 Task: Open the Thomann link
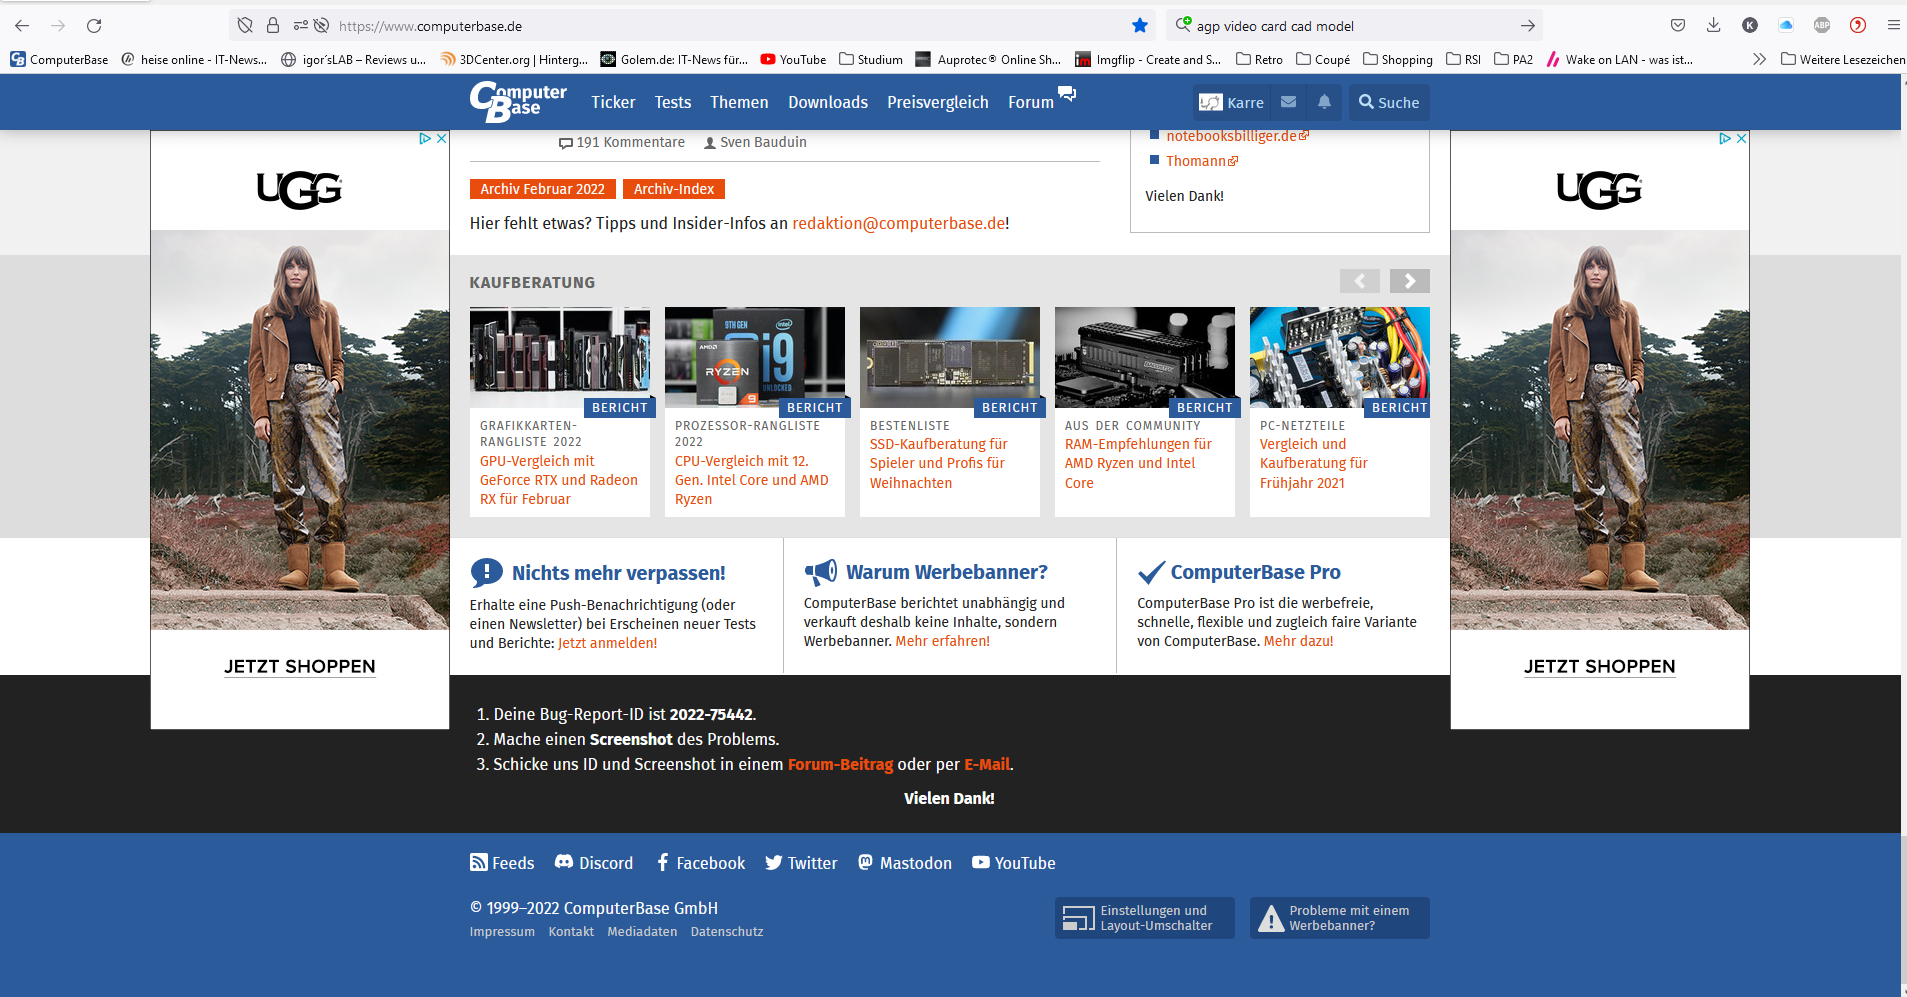(1202, 161)
